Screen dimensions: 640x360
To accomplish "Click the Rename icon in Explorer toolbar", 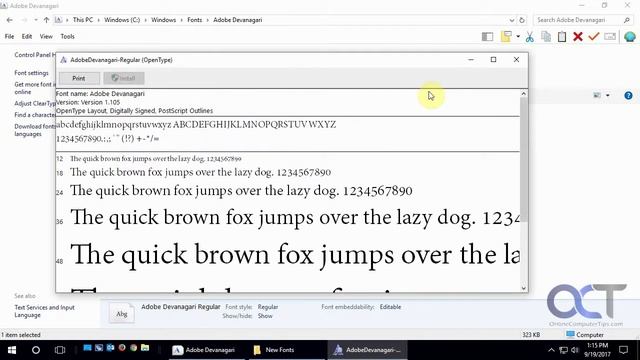I will click(610, 37).
